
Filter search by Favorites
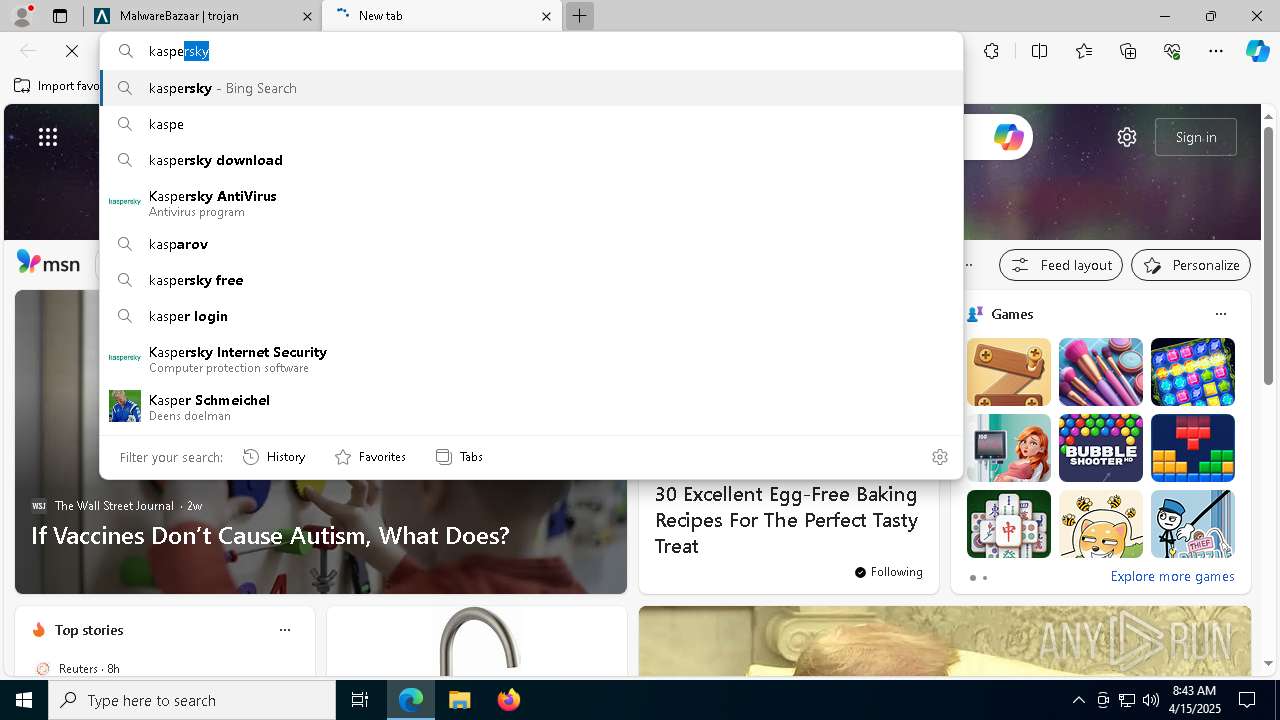(370, 457)
